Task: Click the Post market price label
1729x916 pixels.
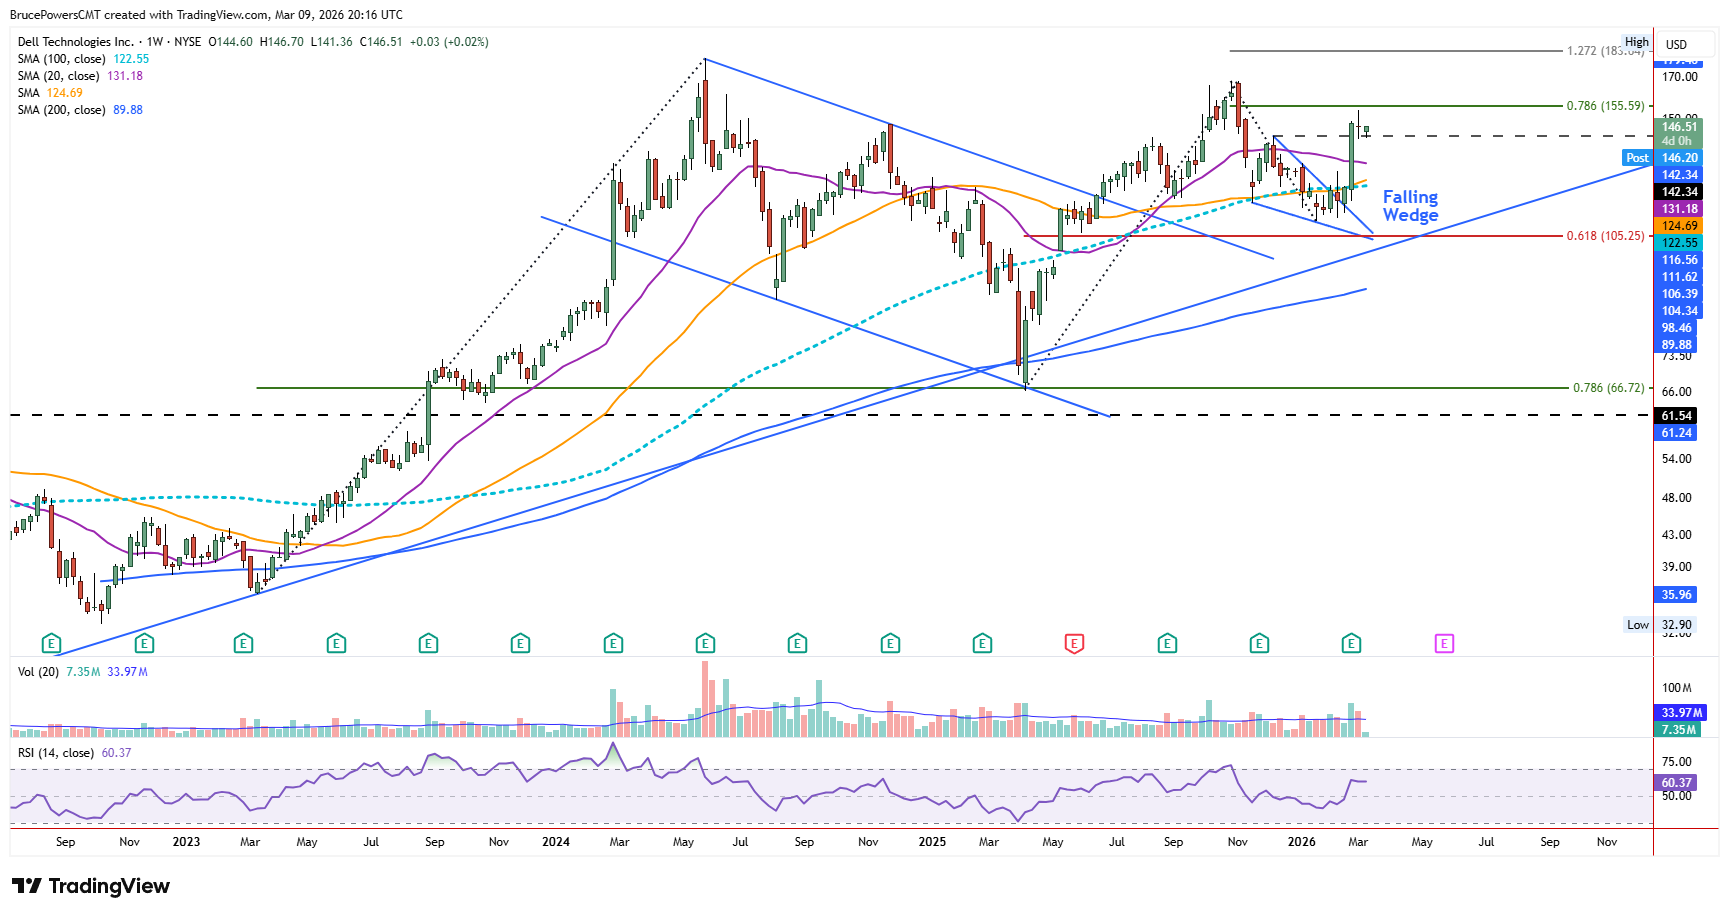Action: [1637, 158]
